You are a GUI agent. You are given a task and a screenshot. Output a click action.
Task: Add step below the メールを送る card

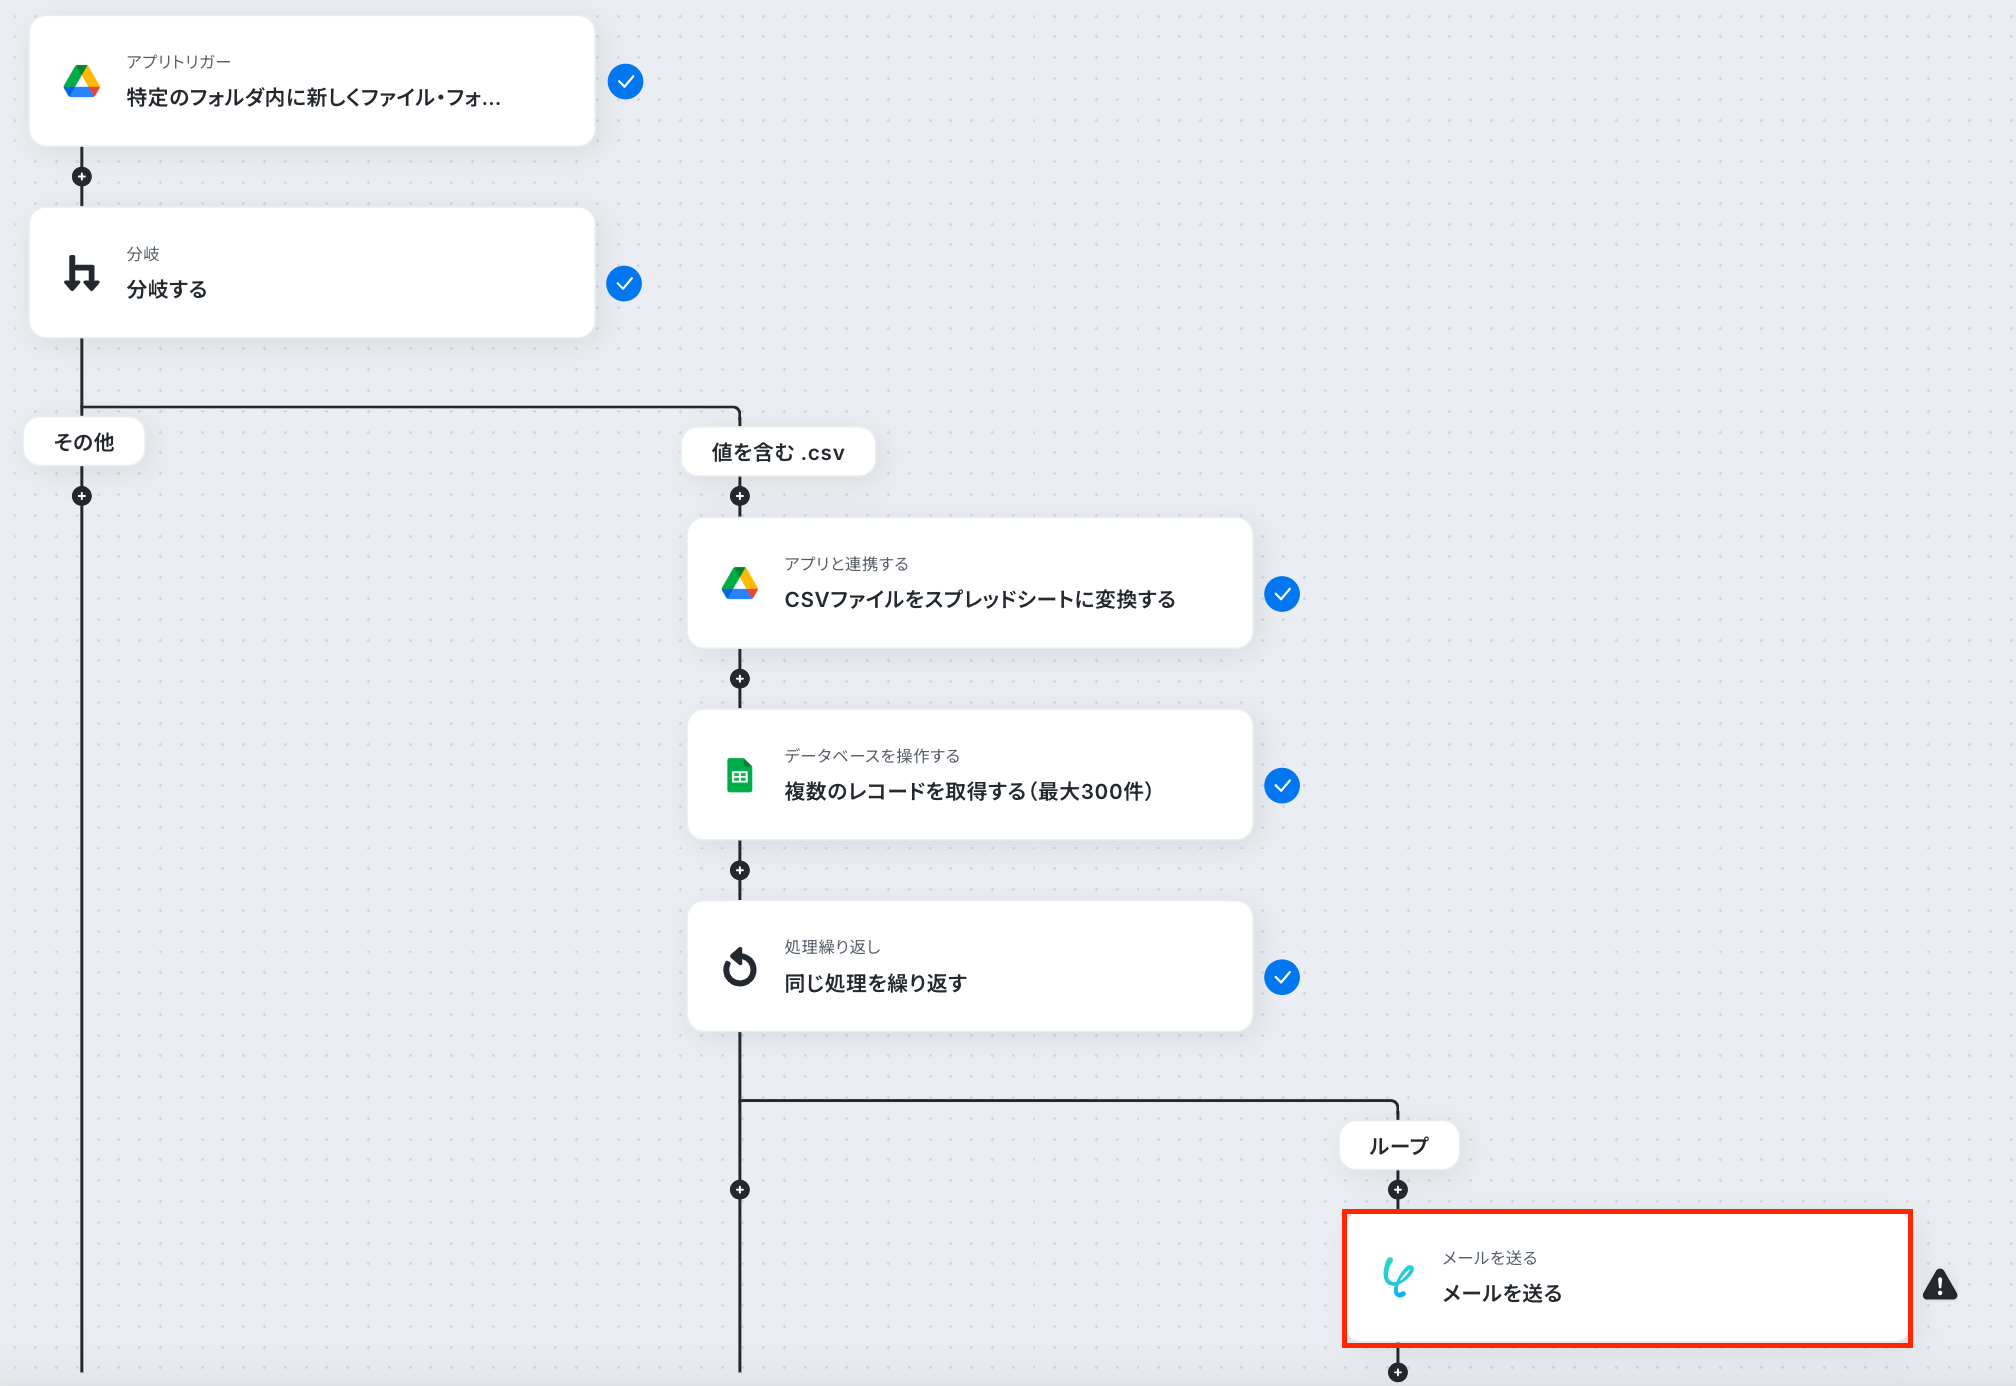[x=1398, y=1372]
